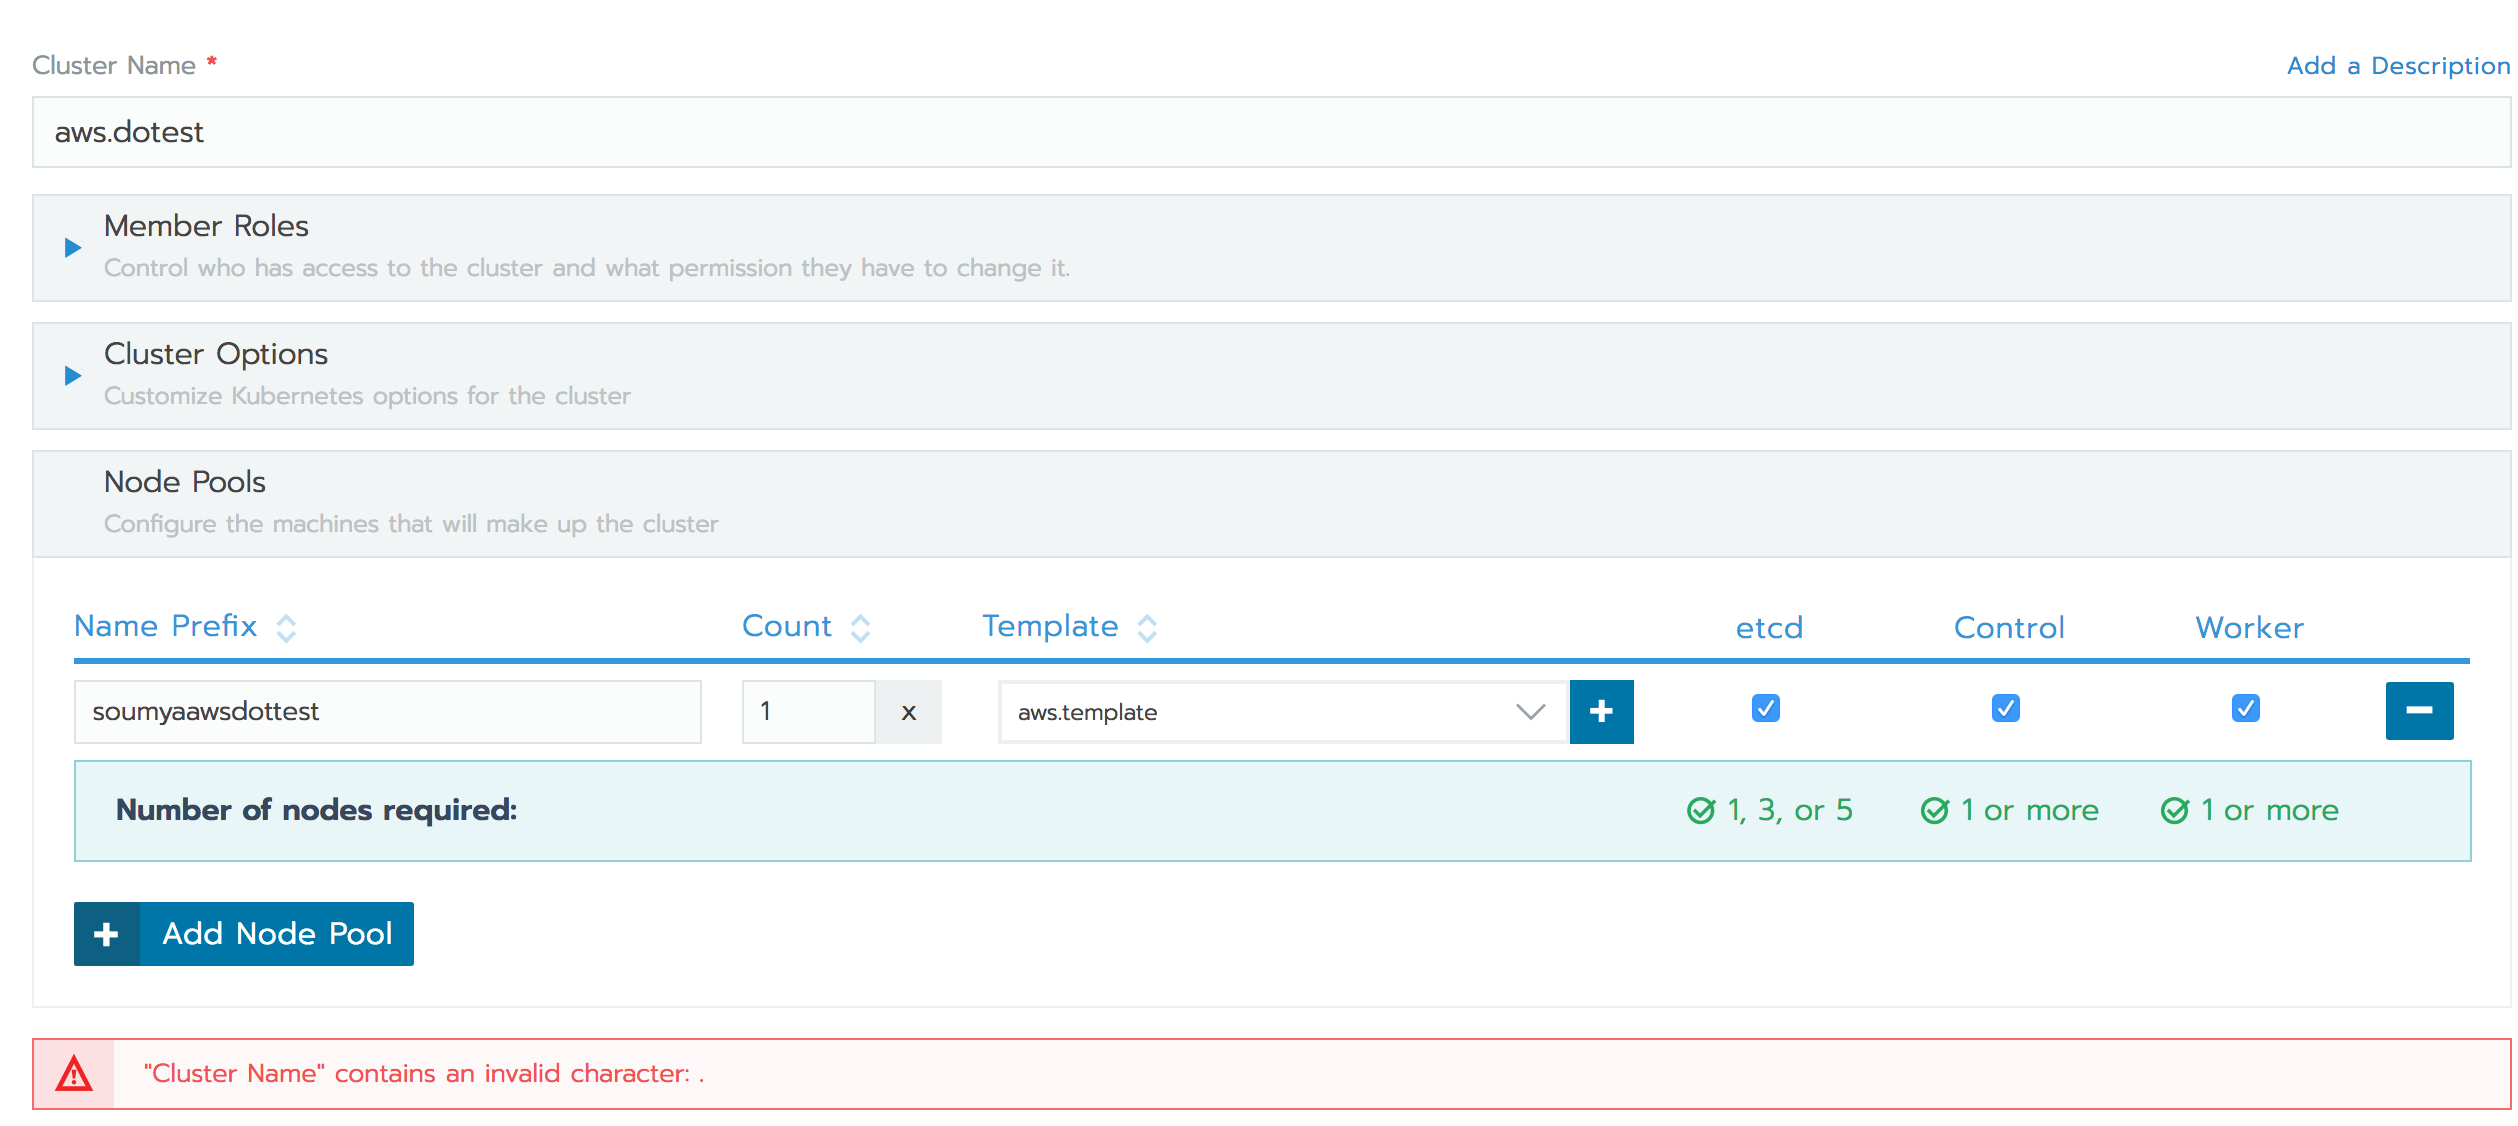Remove the soumyaawsdottest node pool with minus button
2518x1126 pixels.
pyautogui.click(x=2419, y=711)
